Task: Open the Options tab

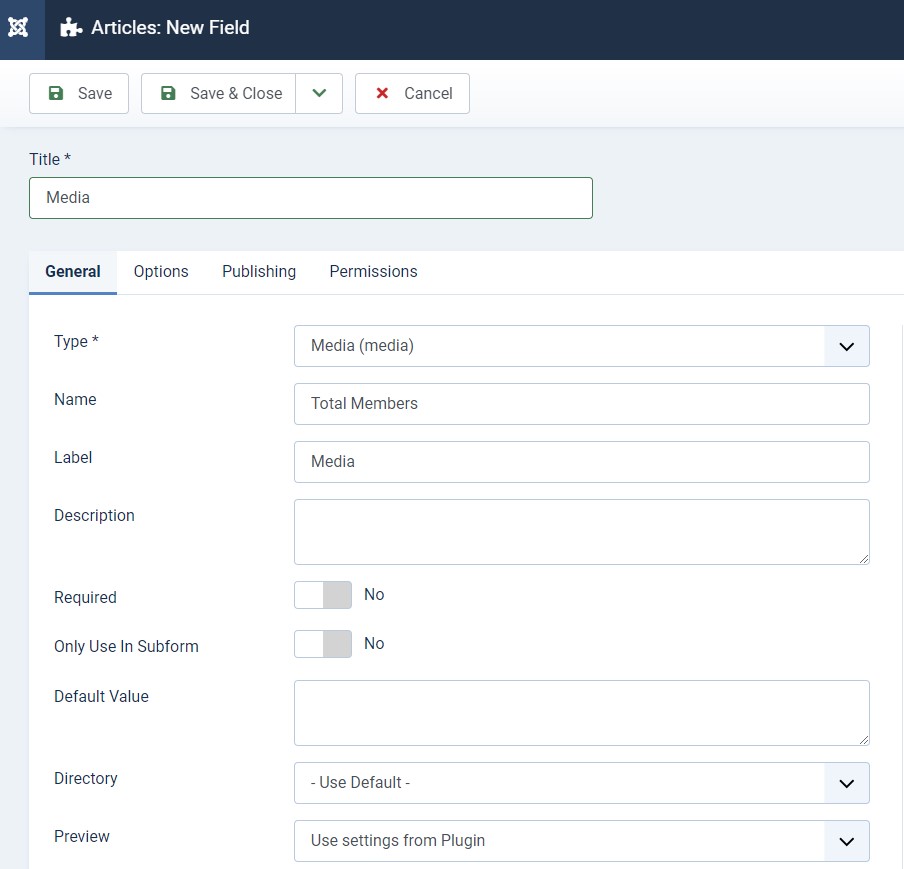Action: pos(161,272)
